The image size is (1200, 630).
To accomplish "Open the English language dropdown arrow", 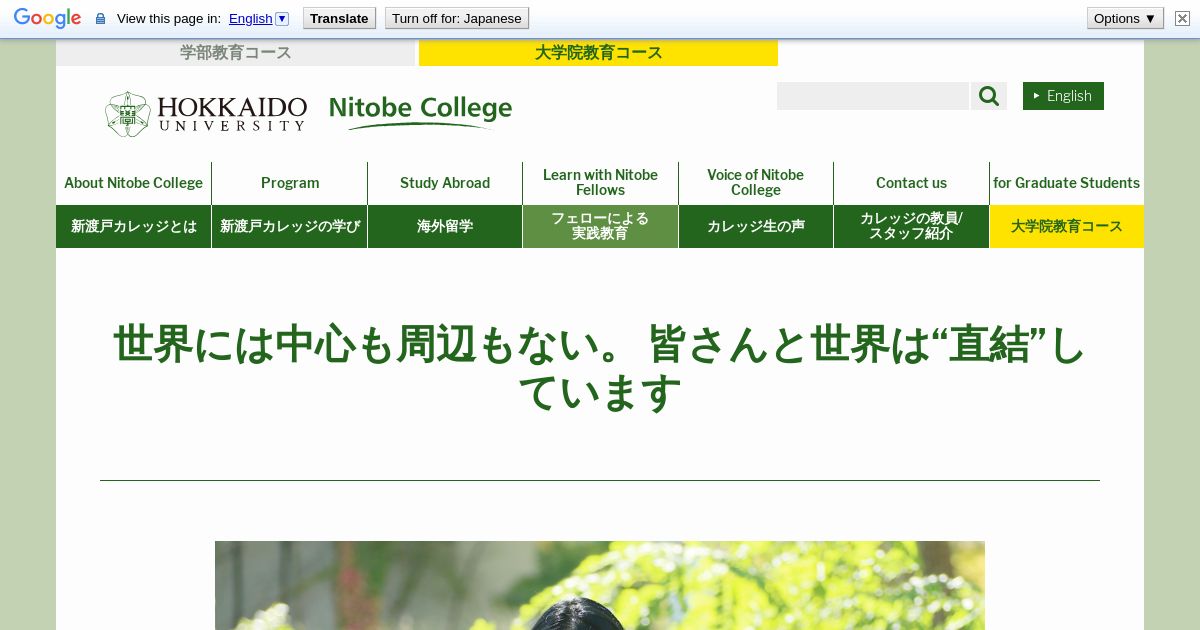I will (x=282, y=18).
